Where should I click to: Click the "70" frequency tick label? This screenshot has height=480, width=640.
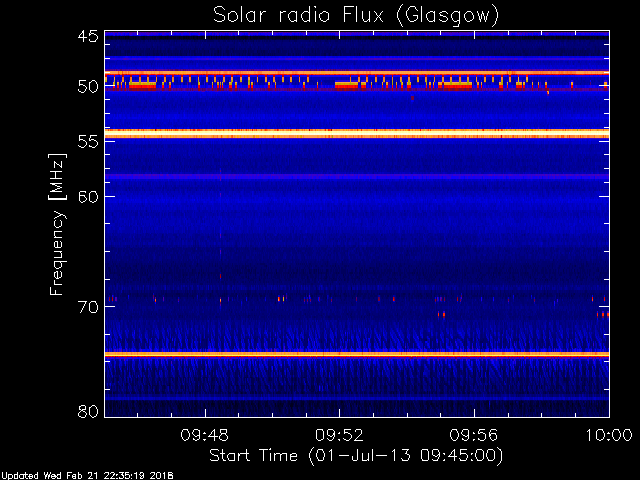(x=88, y=307)
